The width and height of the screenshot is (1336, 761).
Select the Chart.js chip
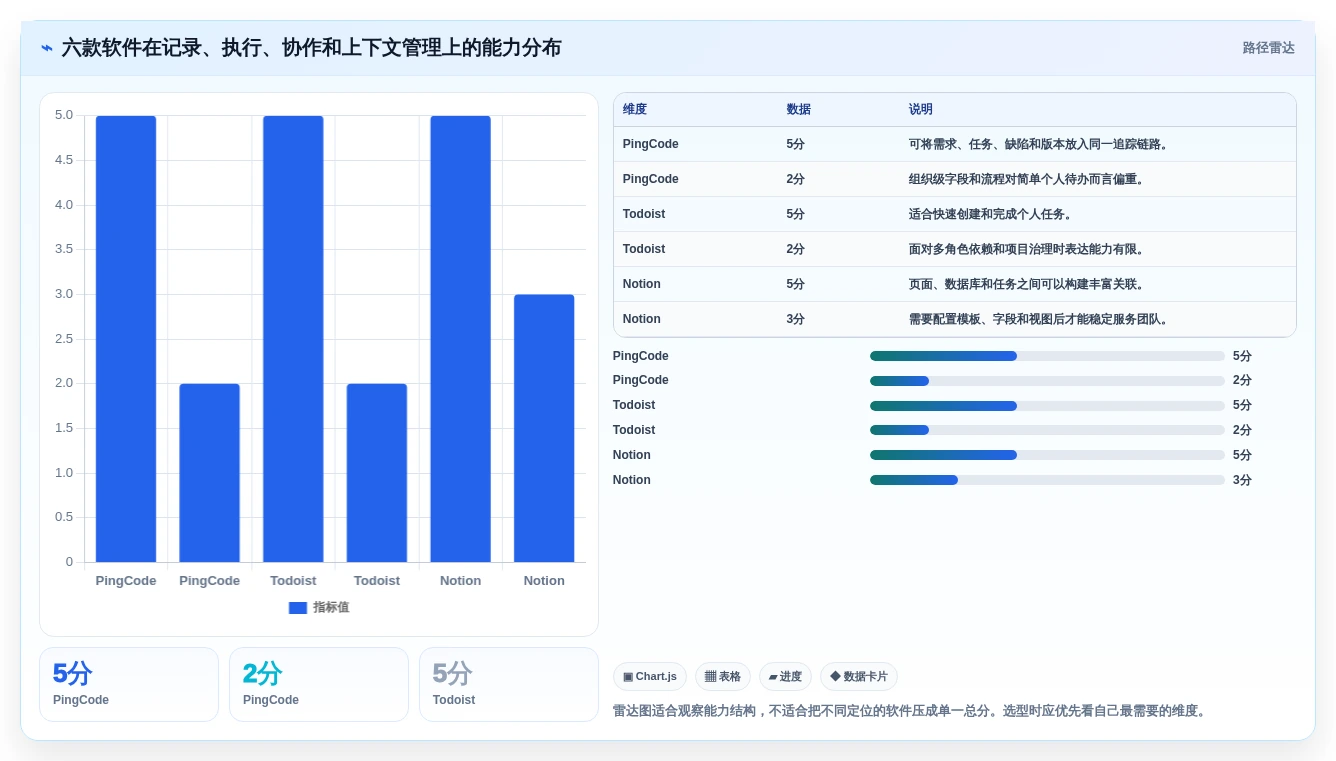coord(650,677)
